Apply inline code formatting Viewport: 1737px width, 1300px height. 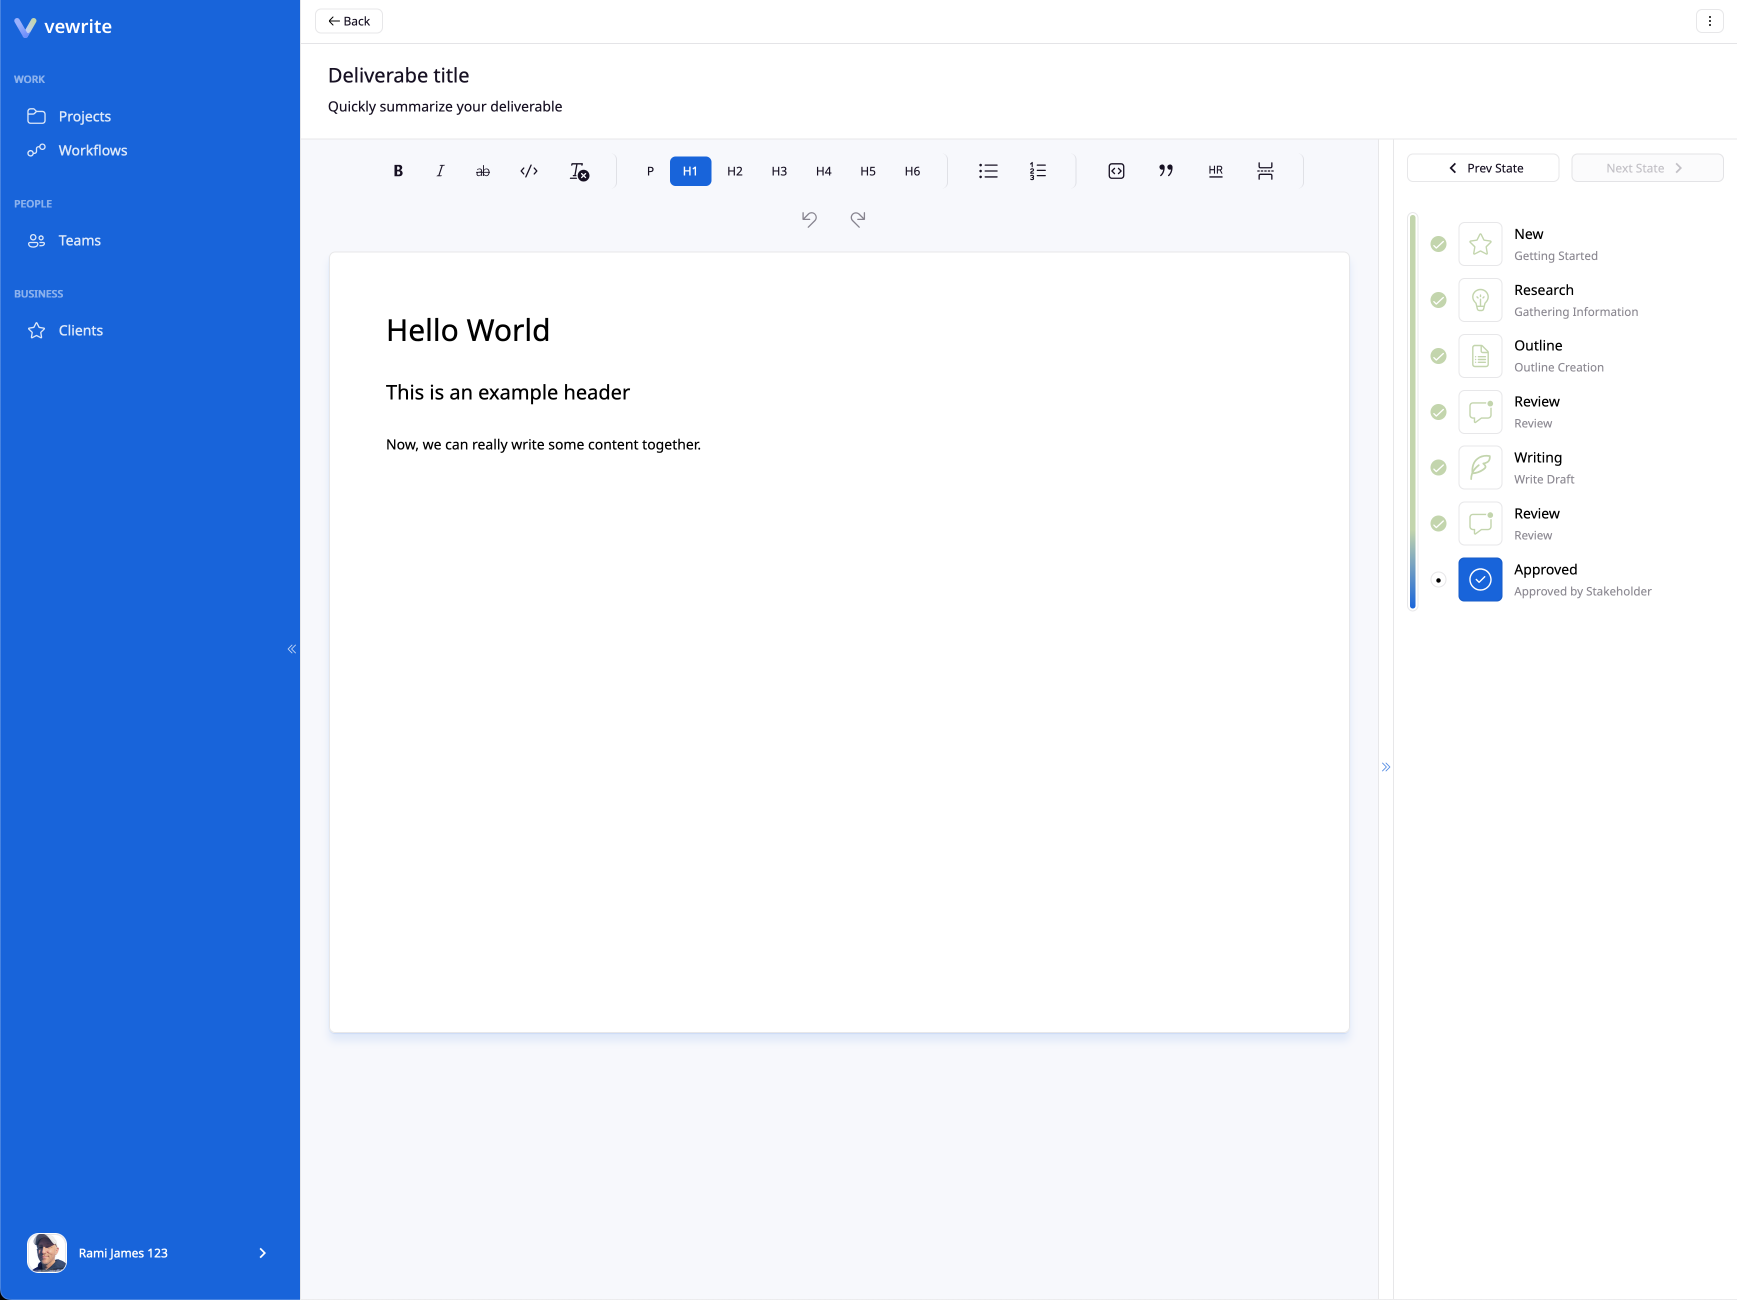(x=529, y=171)
